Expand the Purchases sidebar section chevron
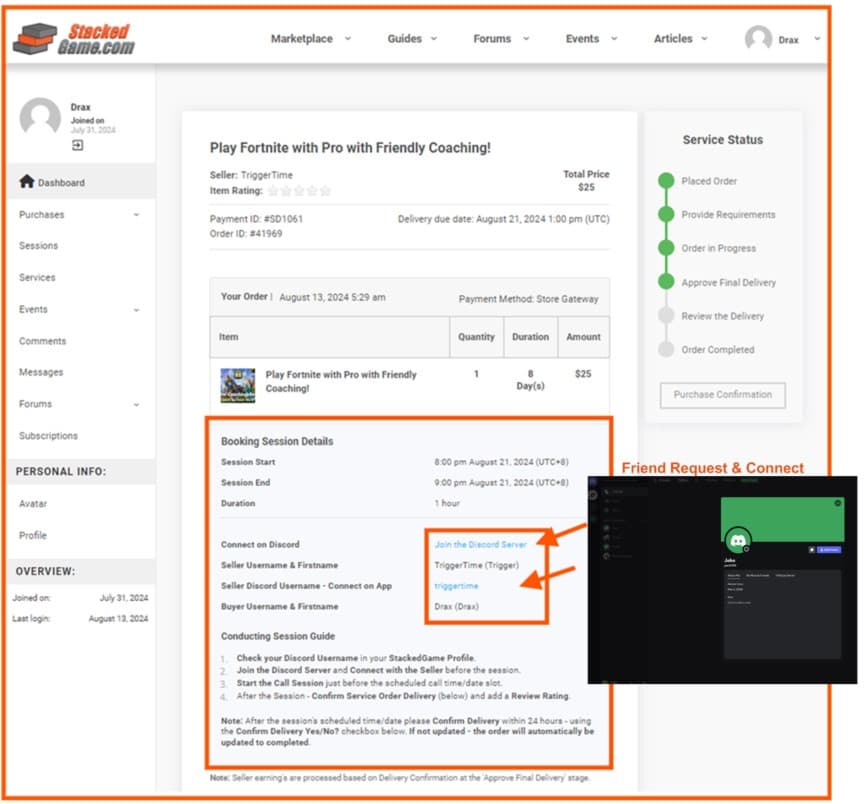864x804 pixels. point(136,215)
